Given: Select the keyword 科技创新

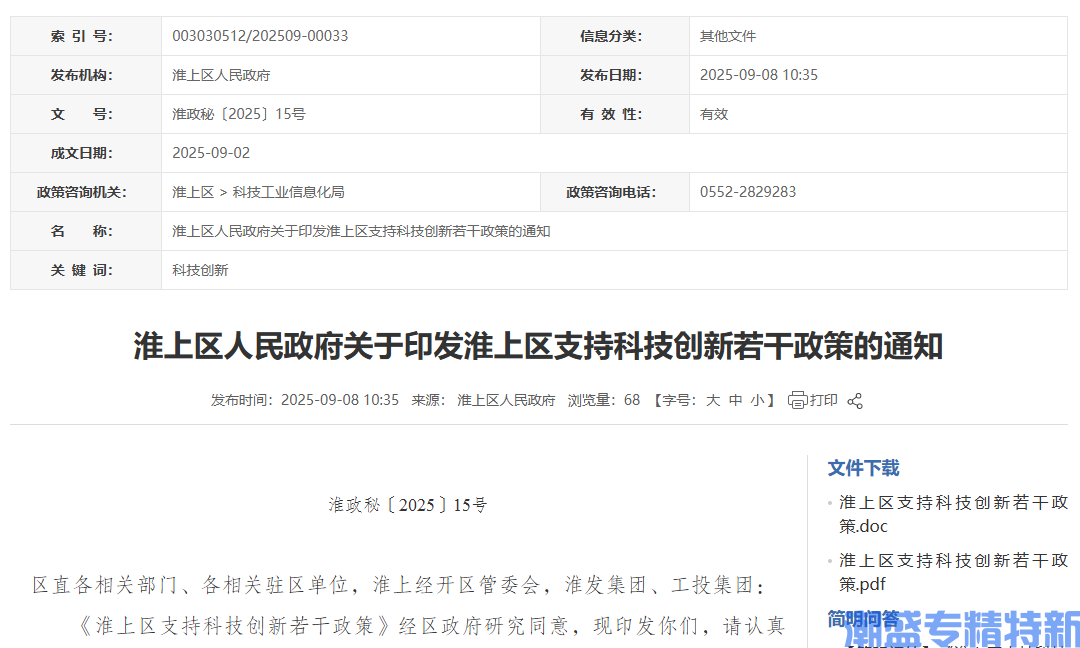Looking at the screenshot, I should pyautogui.click(x=199, y=270).
